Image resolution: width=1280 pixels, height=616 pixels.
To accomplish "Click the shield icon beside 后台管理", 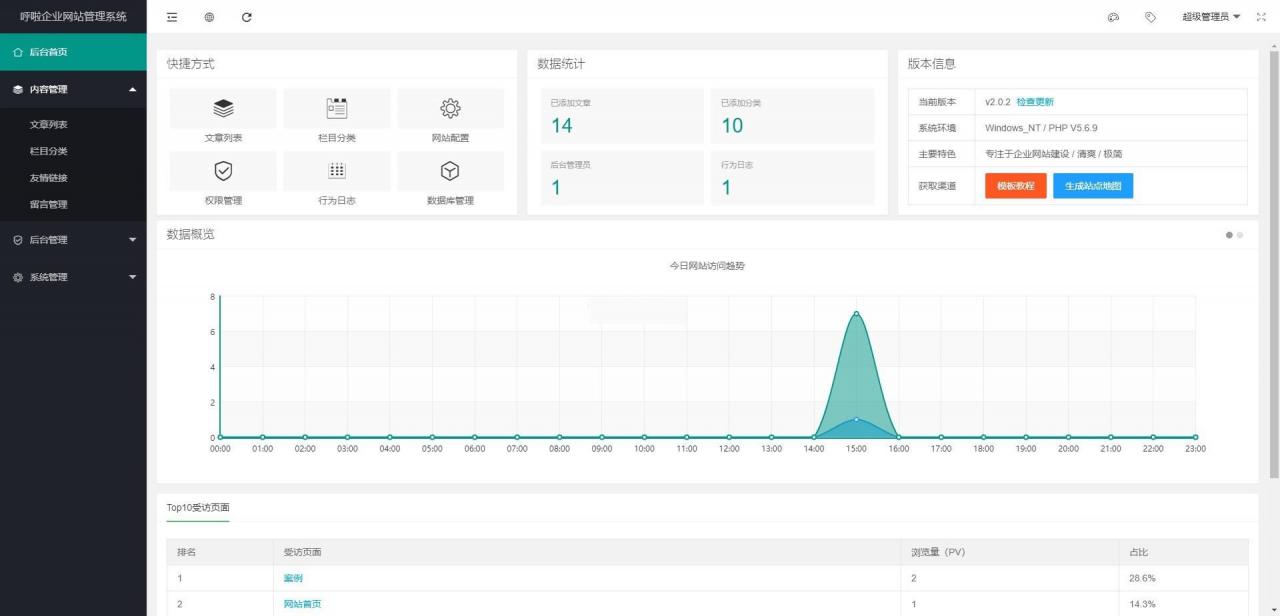I will pos(18,240).
